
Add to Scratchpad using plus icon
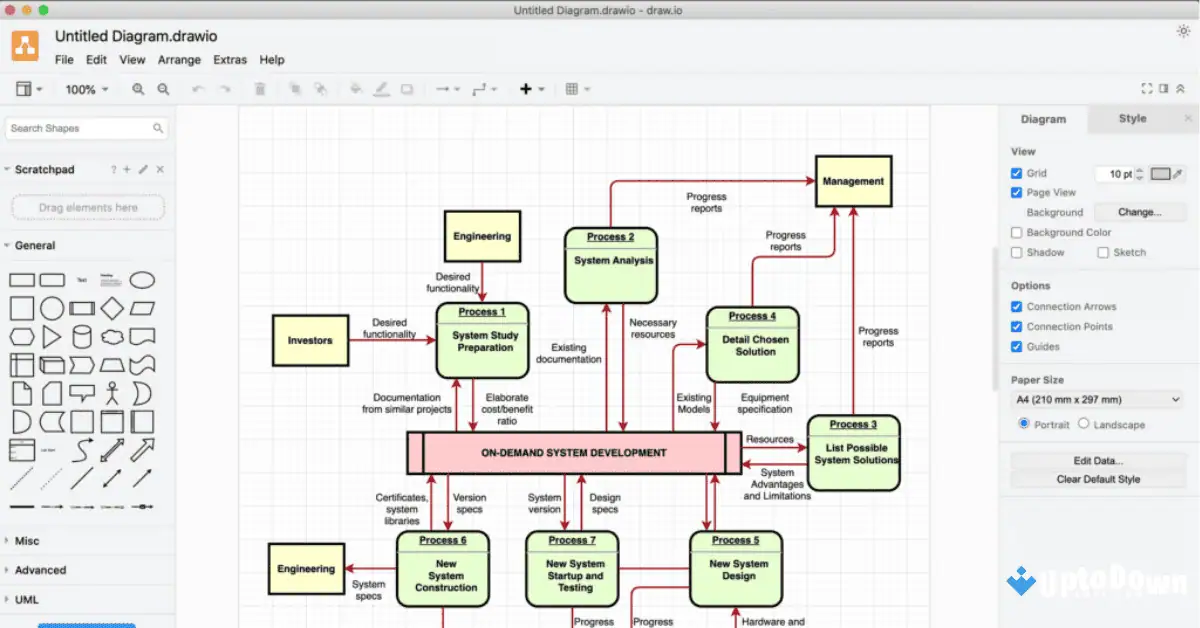coord(127,170)
